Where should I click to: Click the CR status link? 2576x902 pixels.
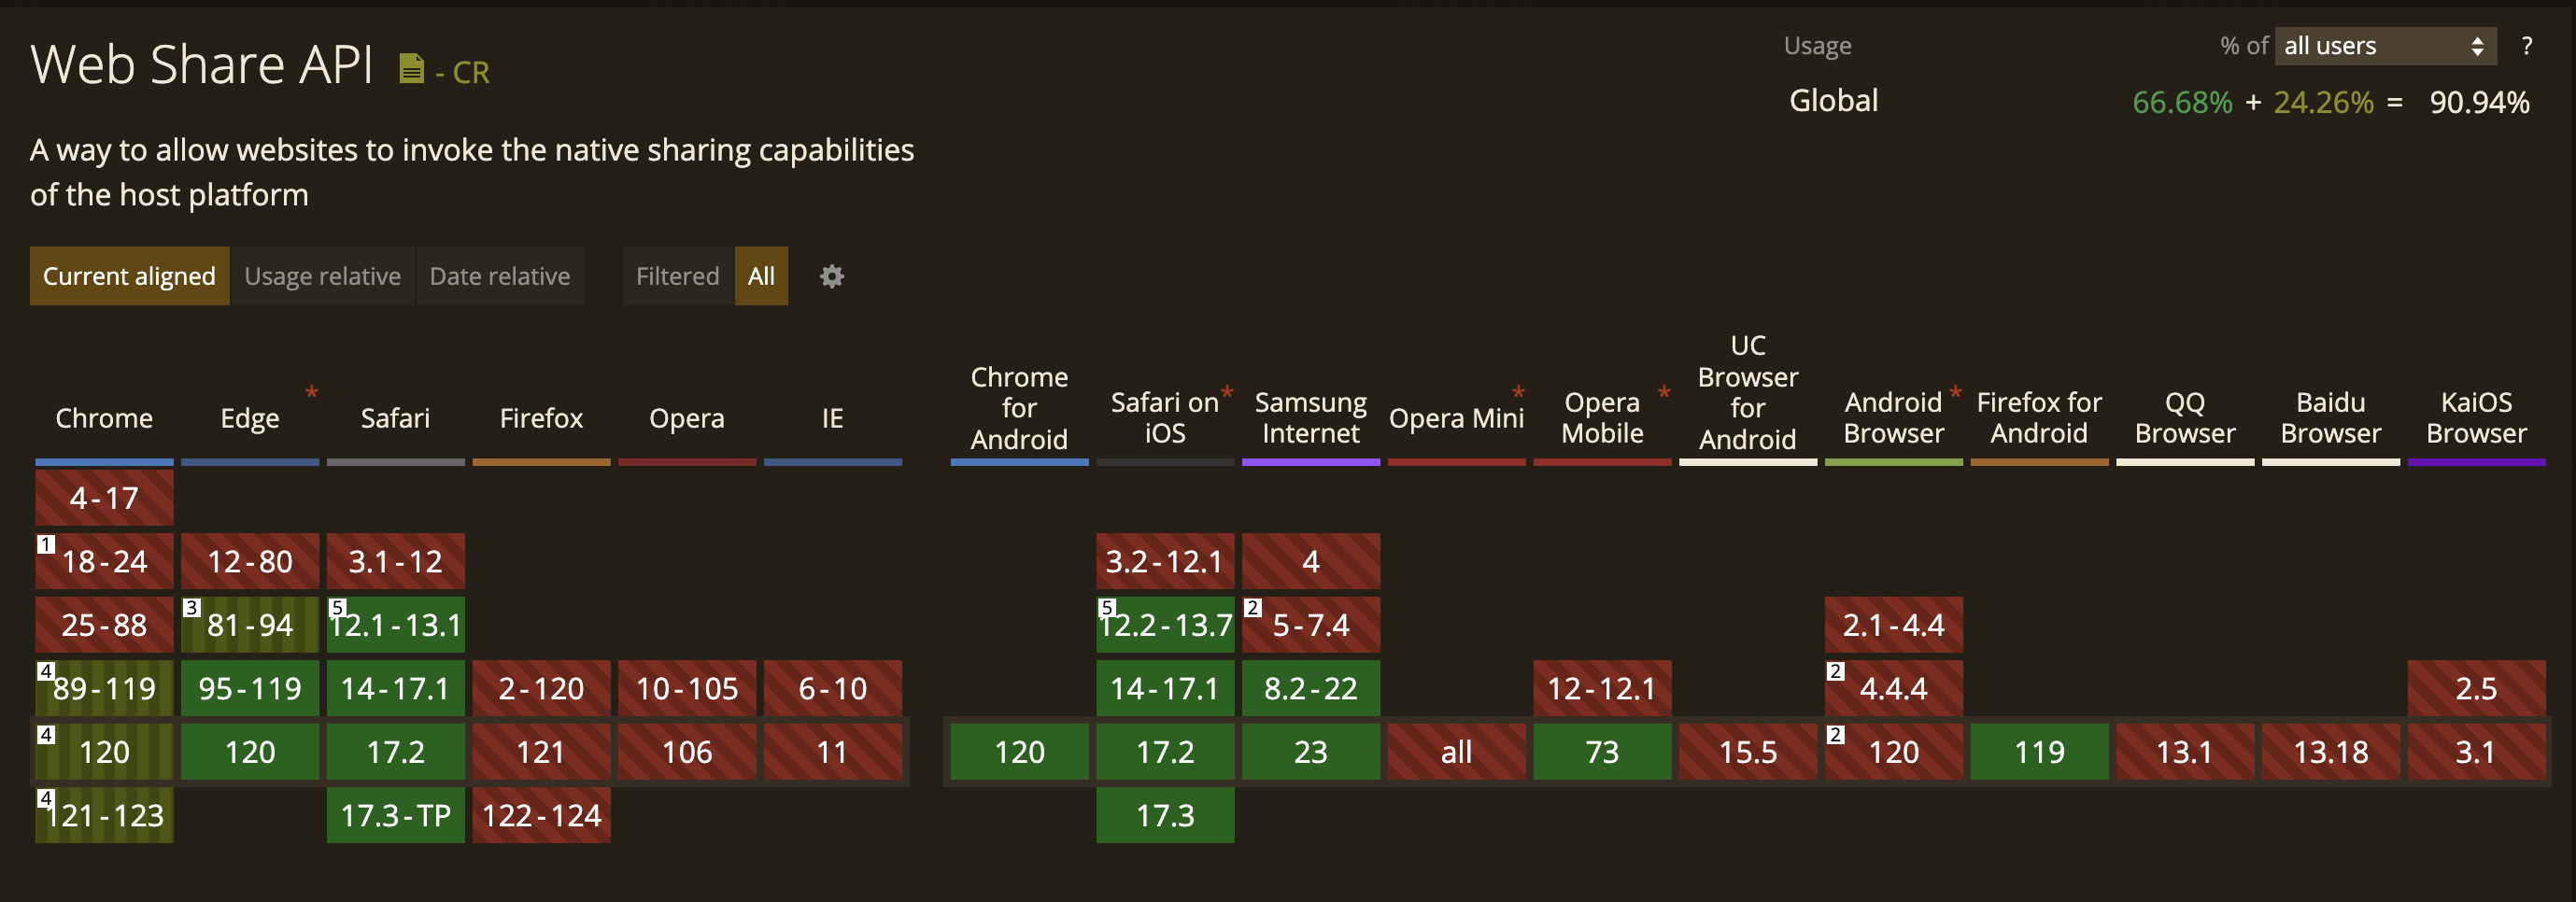coord(462,72)
